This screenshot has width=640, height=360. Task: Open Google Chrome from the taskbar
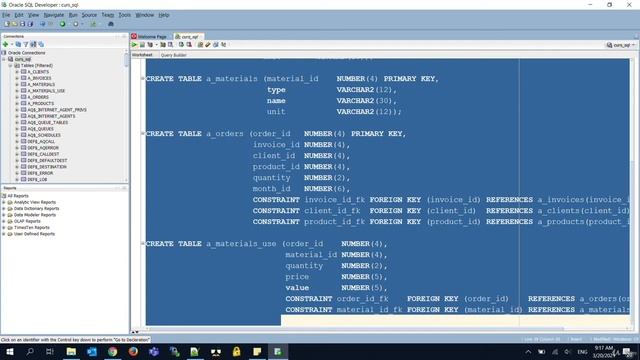point(113,351)
